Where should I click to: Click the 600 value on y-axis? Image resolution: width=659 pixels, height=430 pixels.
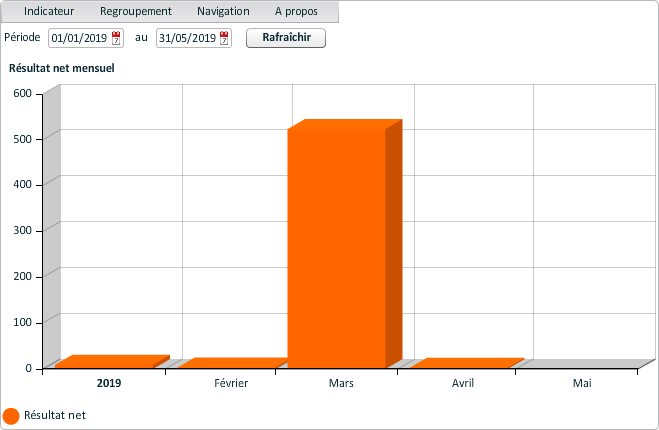(x=22, y=93)
